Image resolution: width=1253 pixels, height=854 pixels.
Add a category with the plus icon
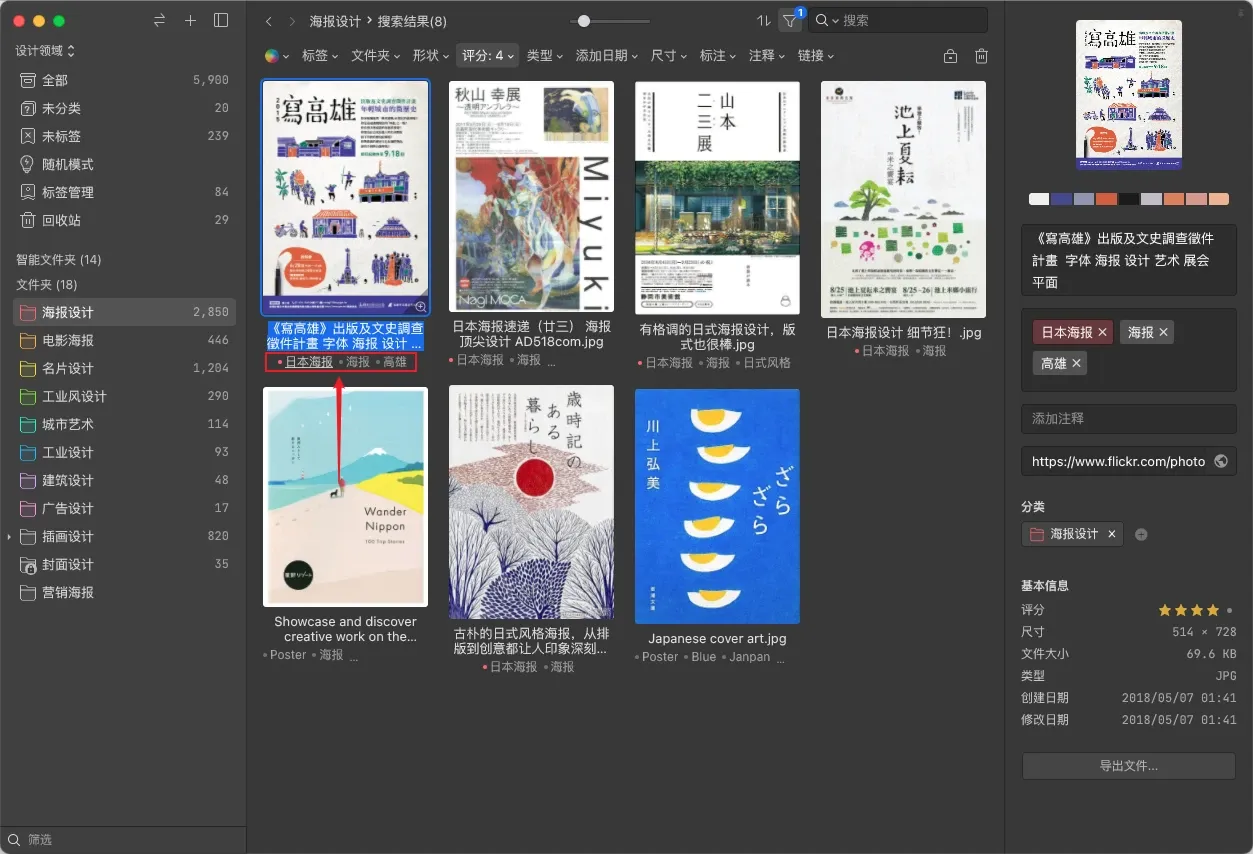coord(1141,535)
